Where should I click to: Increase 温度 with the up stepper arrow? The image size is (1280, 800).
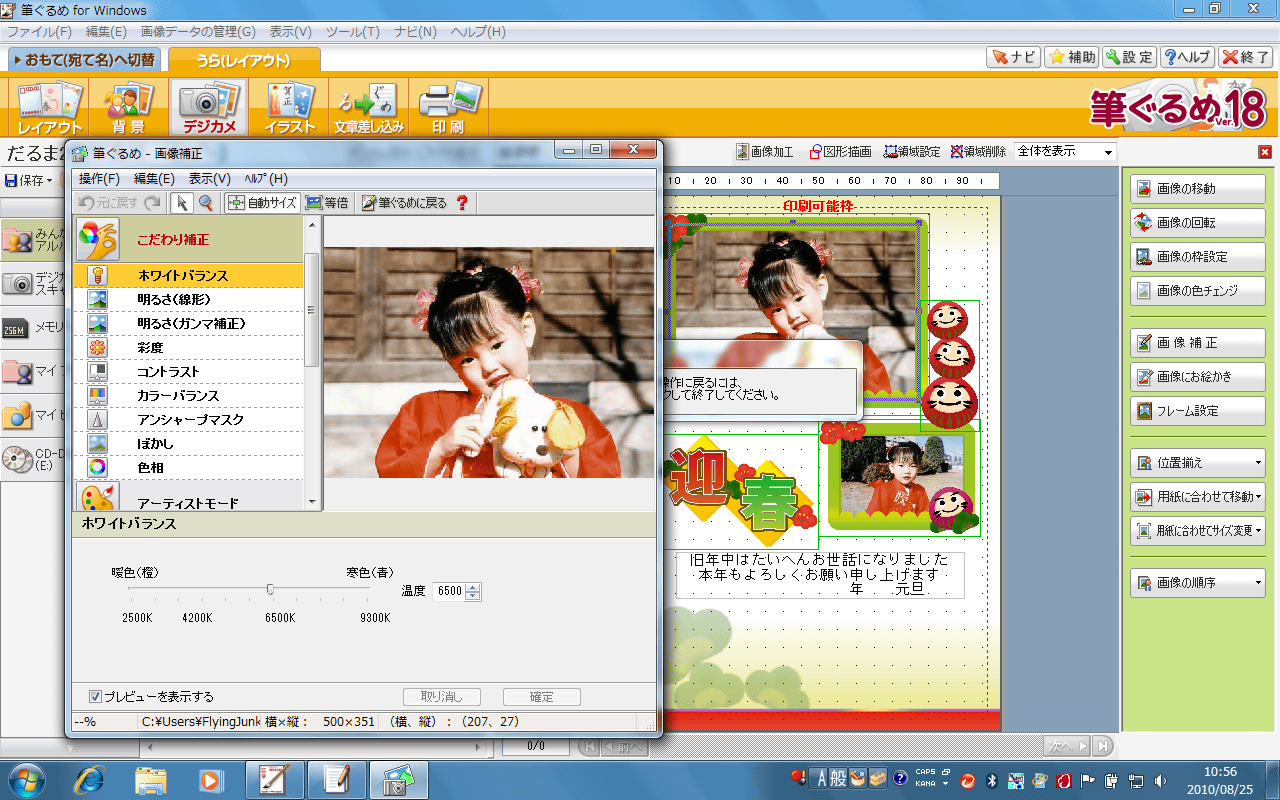click(473, 587)
